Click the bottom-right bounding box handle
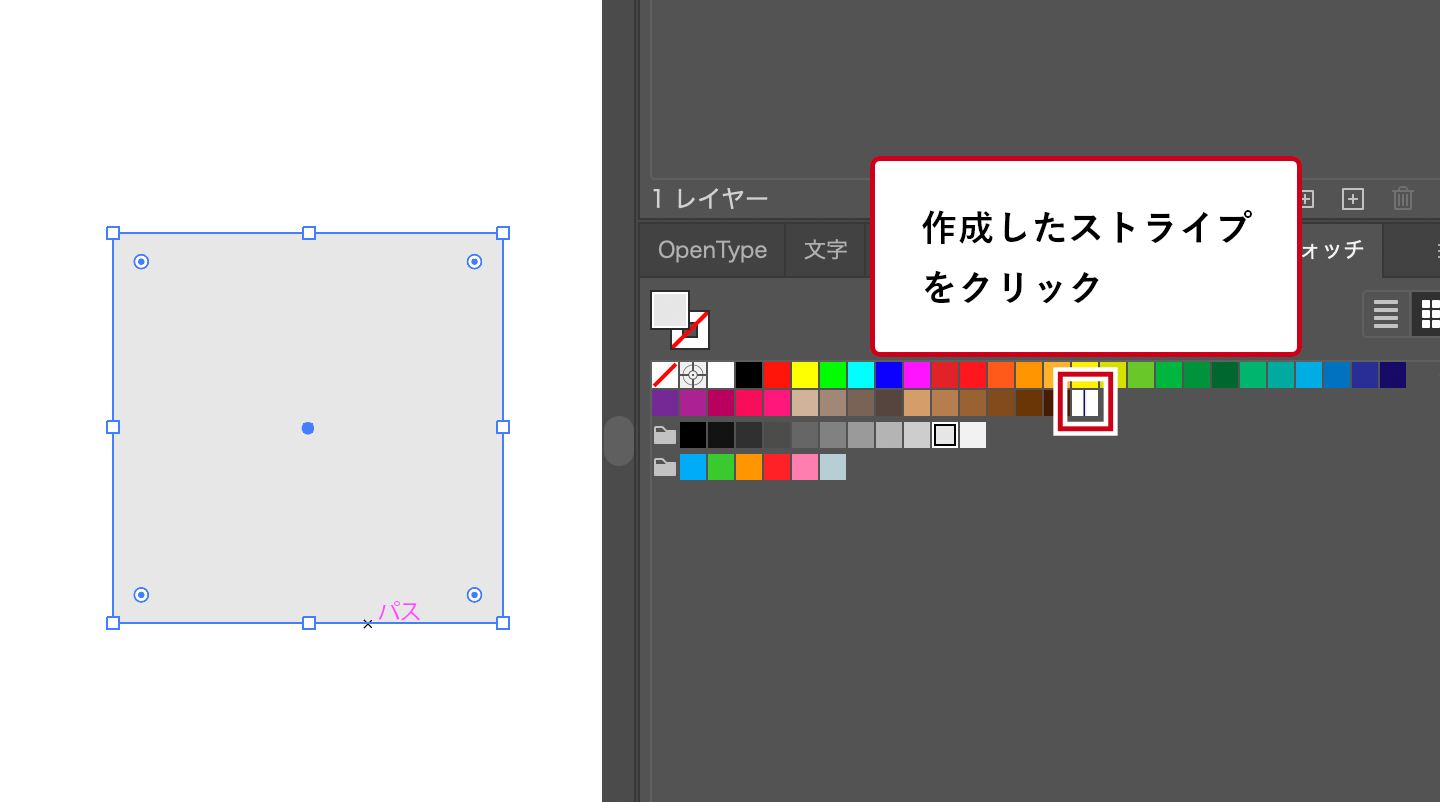 pyautogui.click(x=503, y=623)
